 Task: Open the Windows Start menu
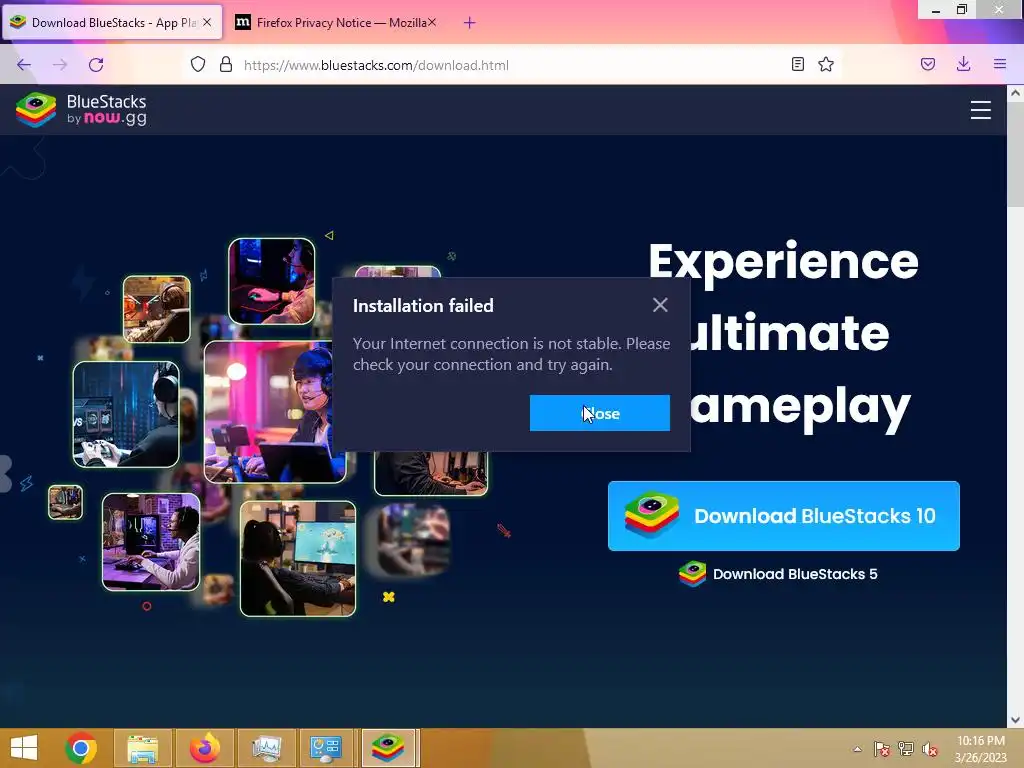(24, 748)
